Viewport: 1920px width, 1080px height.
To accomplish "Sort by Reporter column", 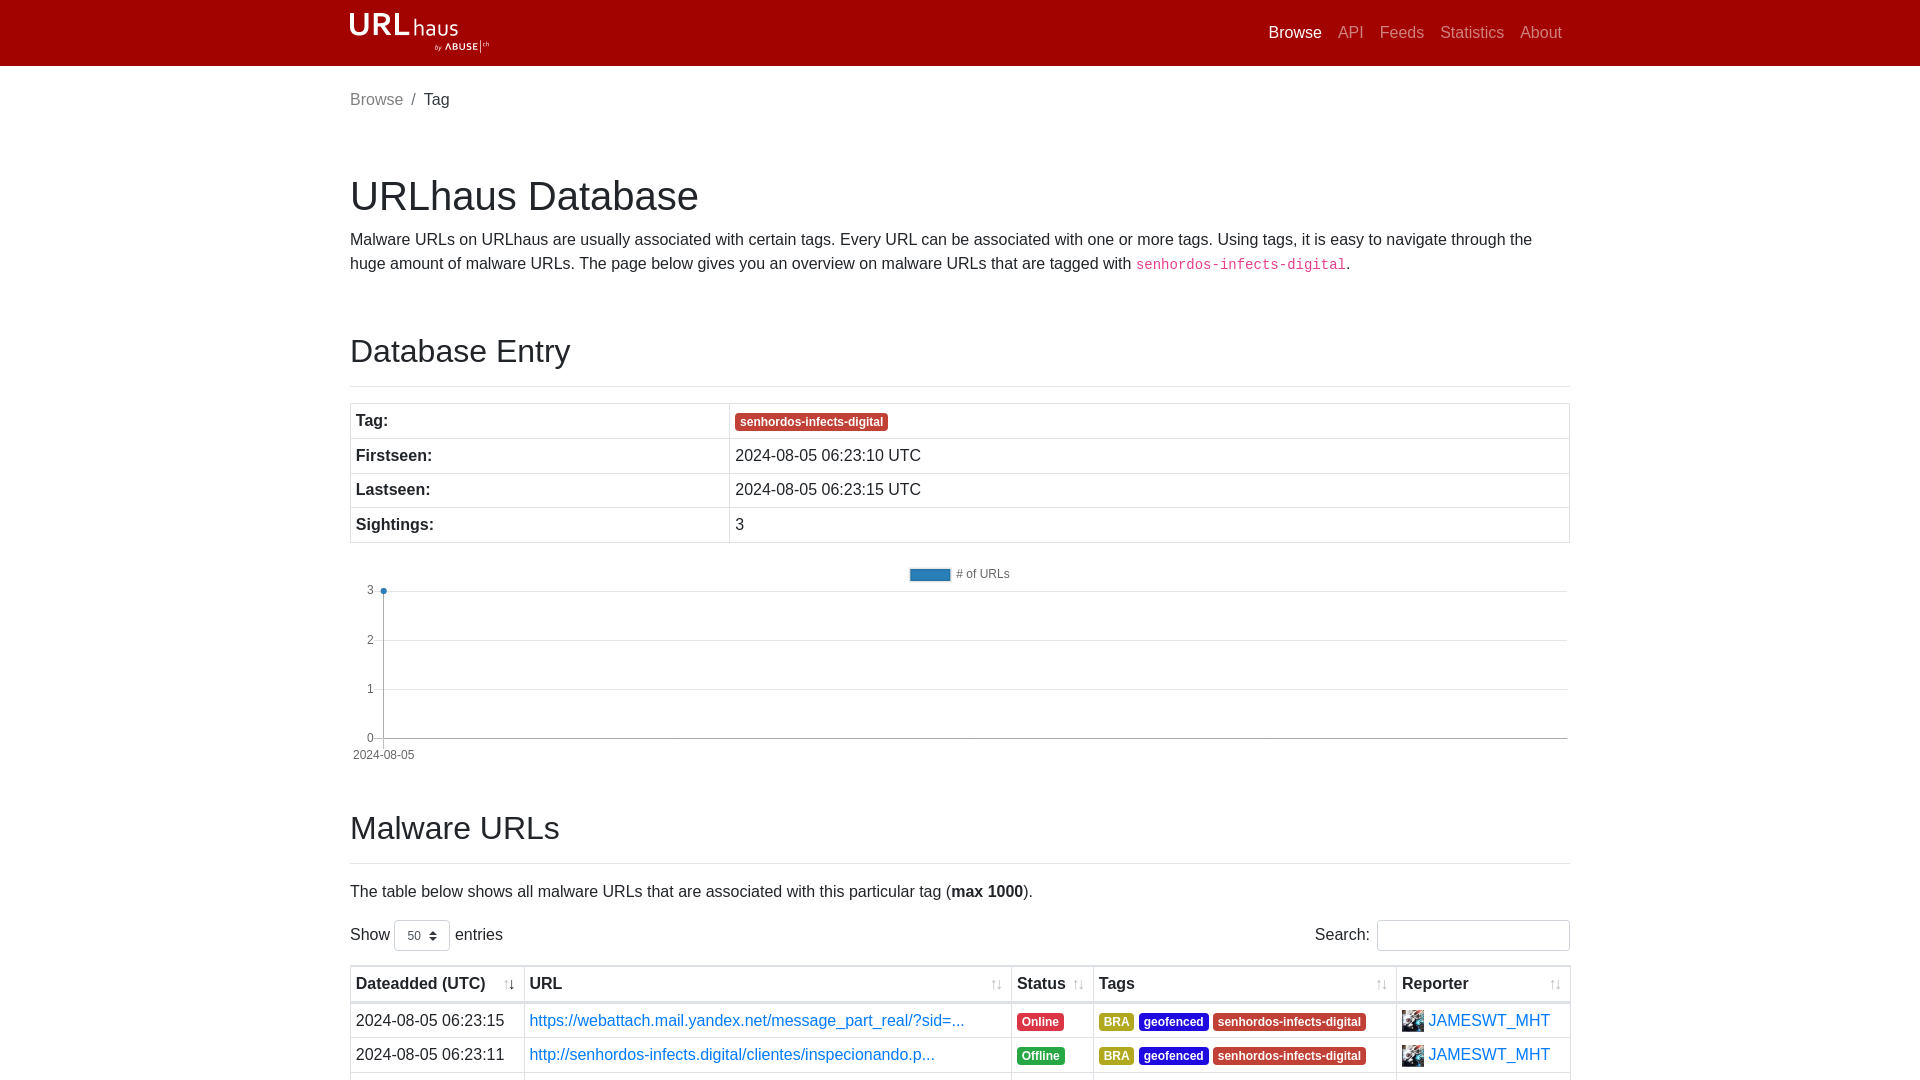I will click(1482, 984).
